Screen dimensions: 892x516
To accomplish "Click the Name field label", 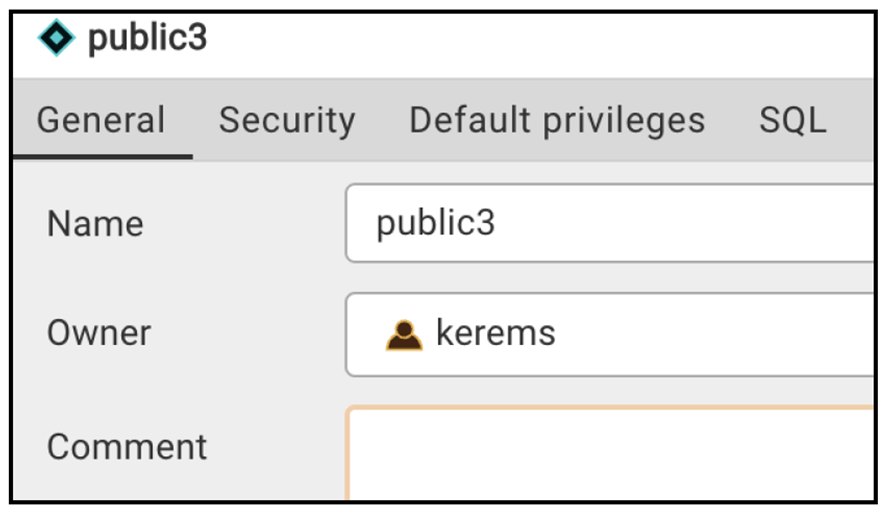I will pyautogui.click(x=95, y=224).
